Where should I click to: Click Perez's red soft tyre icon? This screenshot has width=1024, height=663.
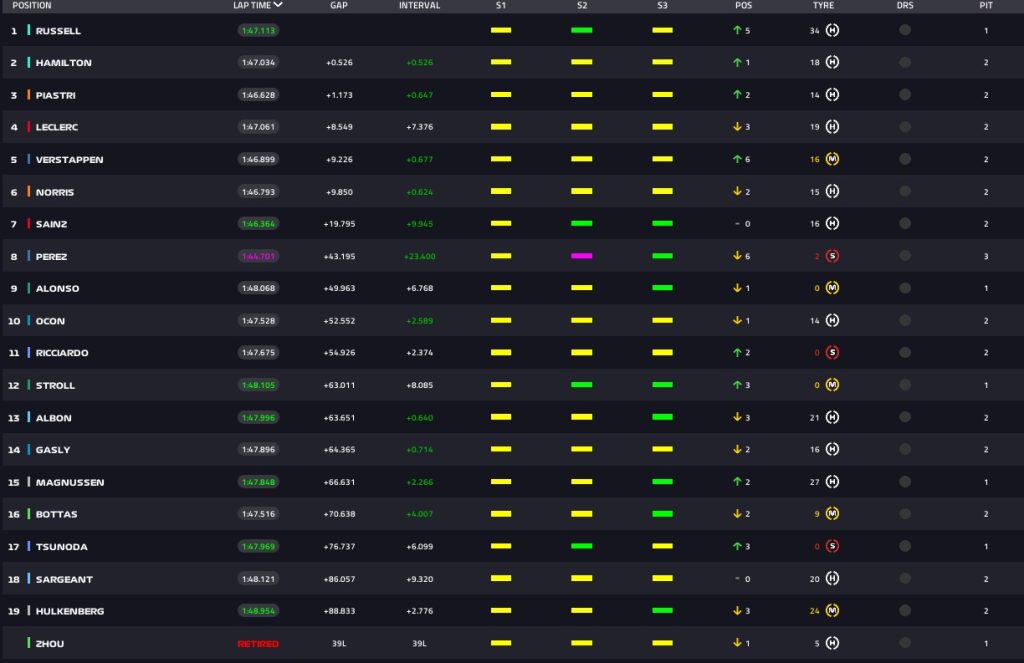pyautogui.click(x=832, y=257)
